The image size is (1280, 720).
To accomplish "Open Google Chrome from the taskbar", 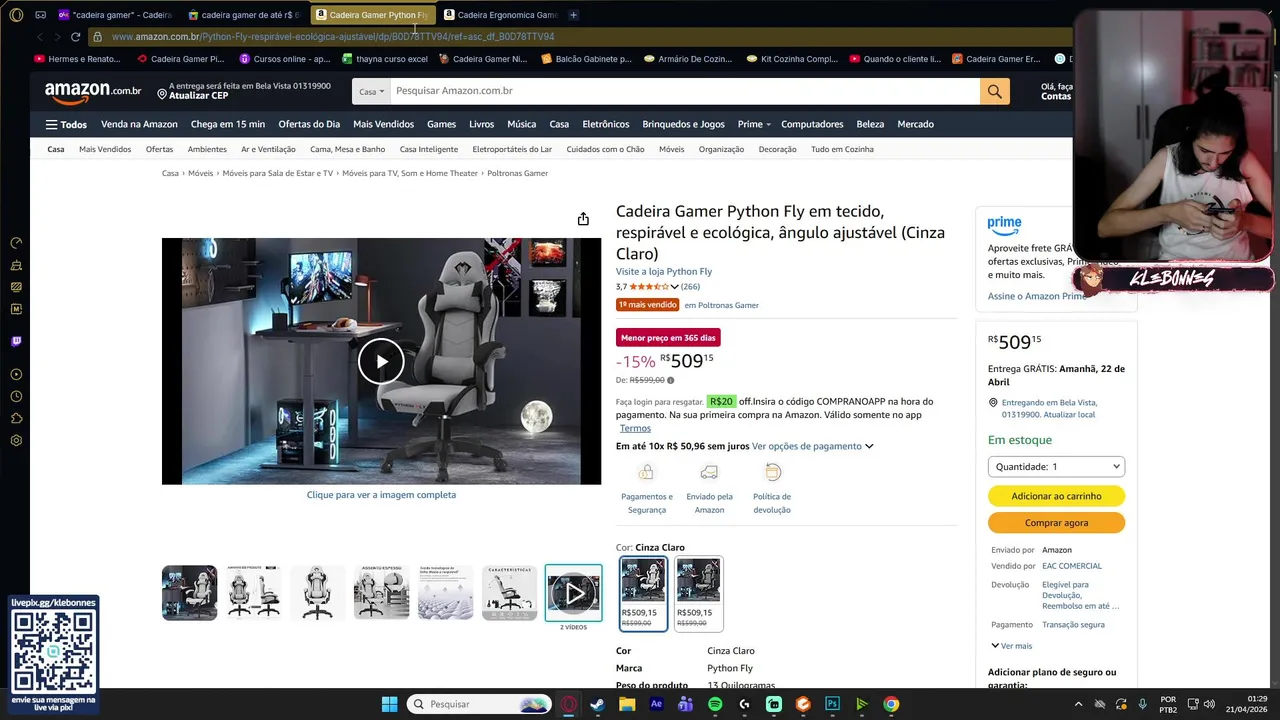I will (890, 704).
